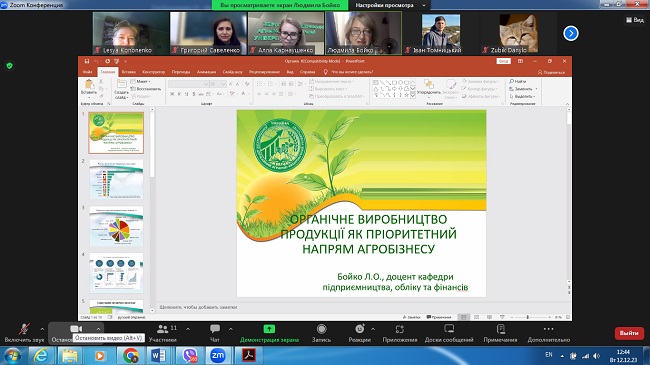Toggle bold formatting in PowerPoint ribbon
Viewport: 650px width, 365px height.
click(172, 94)
